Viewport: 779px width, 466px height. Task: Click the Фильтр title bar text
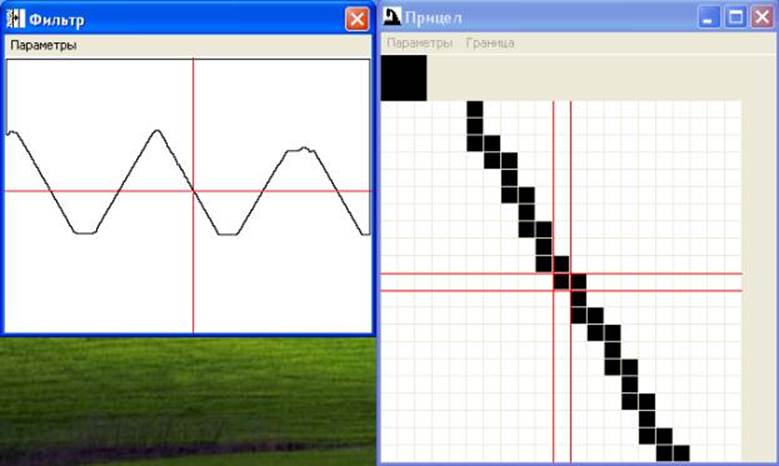(x=57, y=20)
